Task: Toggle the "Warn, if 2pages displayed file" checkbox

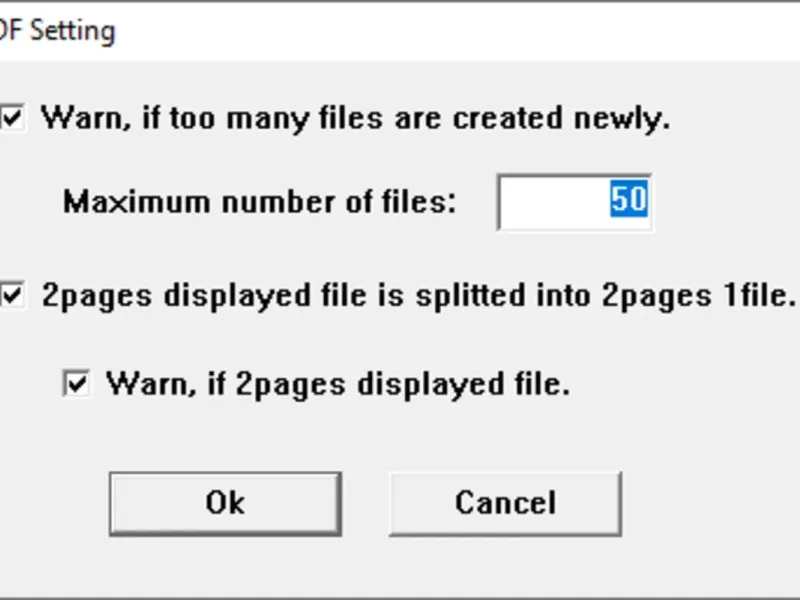Action: pyautogui.click(x=77, y=383)
